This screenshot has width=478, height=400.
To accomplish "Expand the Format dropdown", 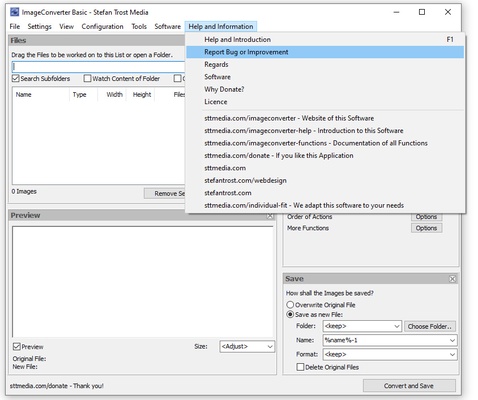I will (452, 354).
